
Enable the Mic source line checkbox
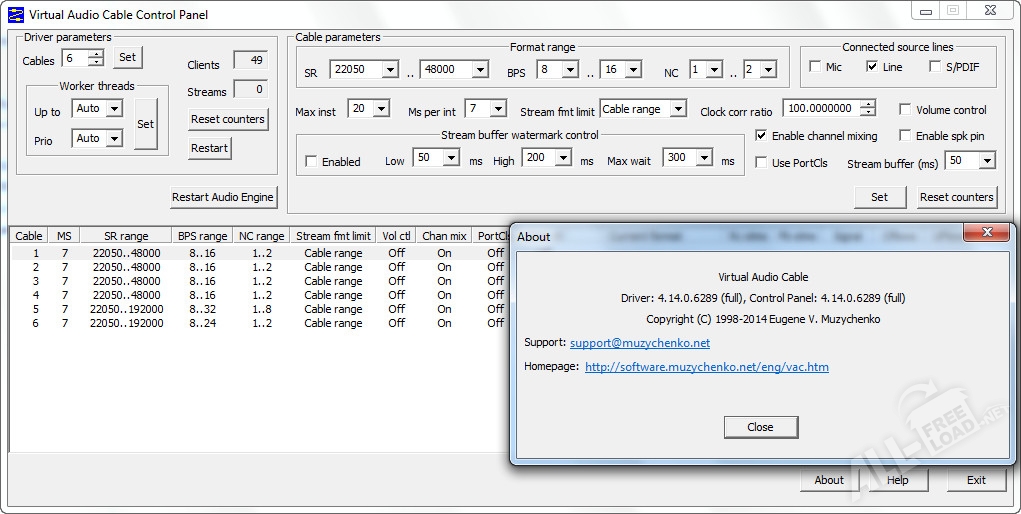(815, 67)
